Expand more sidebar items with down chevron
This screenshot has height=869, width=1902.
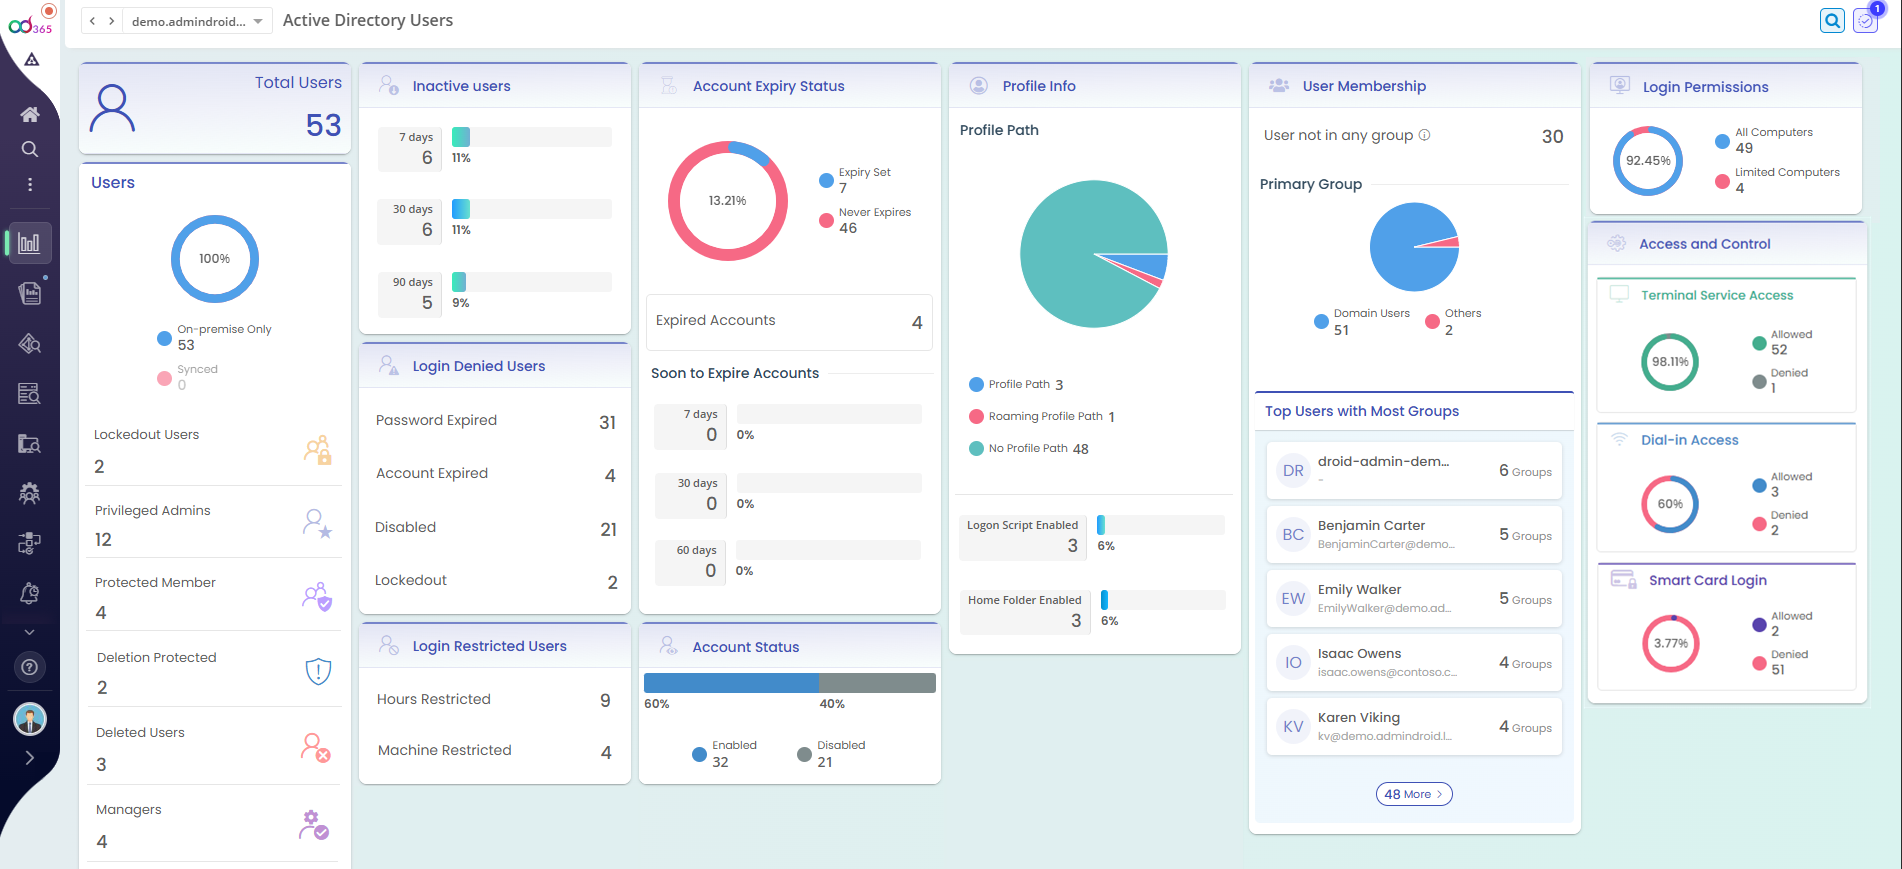point(30,632)
